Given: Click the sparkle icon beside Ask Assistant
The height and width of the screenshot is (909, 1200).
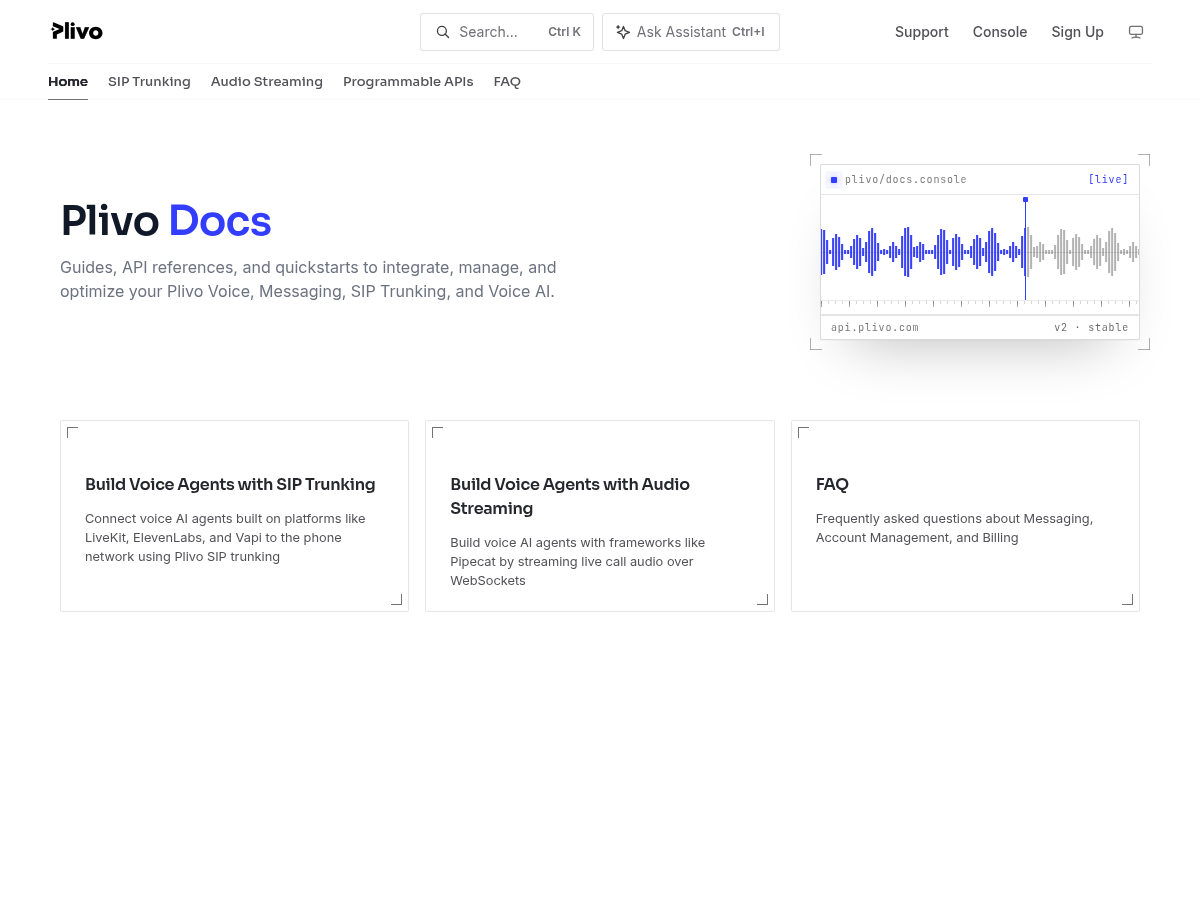Looking at the screenshot, I should (x=623, y=32).
